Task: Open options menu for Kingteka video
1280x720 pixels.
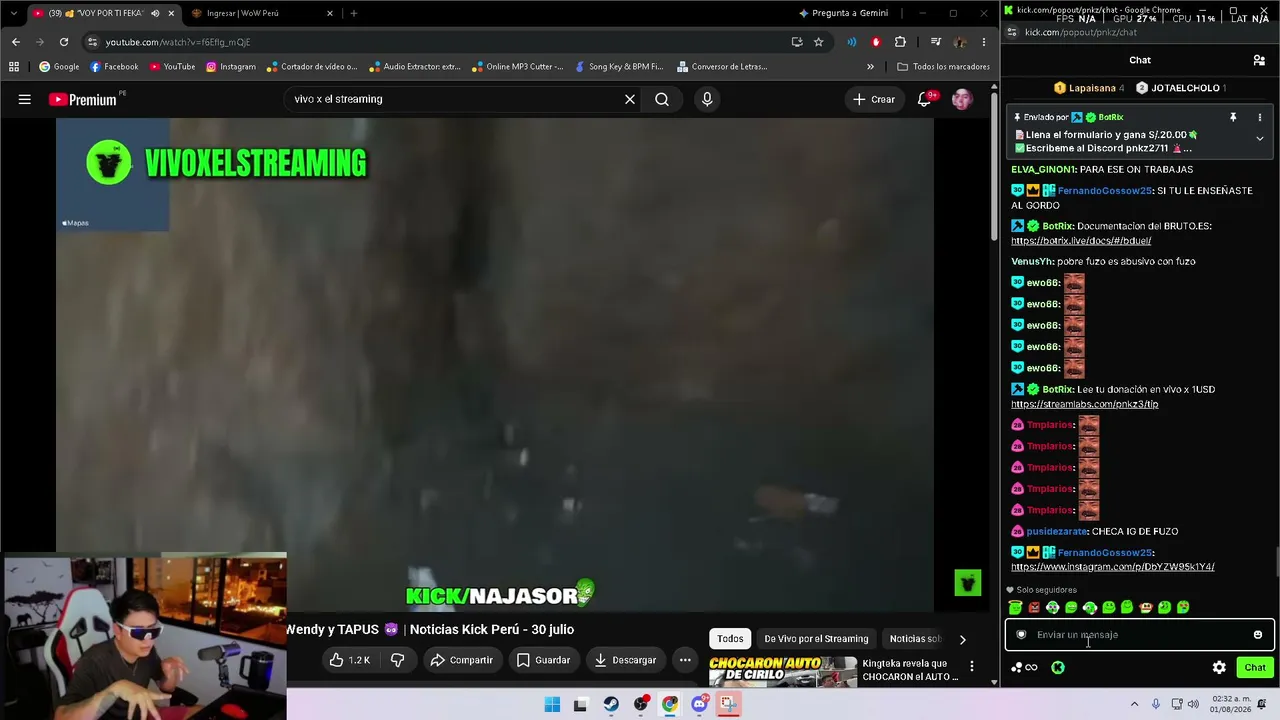Action: click(x=971, y=666)
